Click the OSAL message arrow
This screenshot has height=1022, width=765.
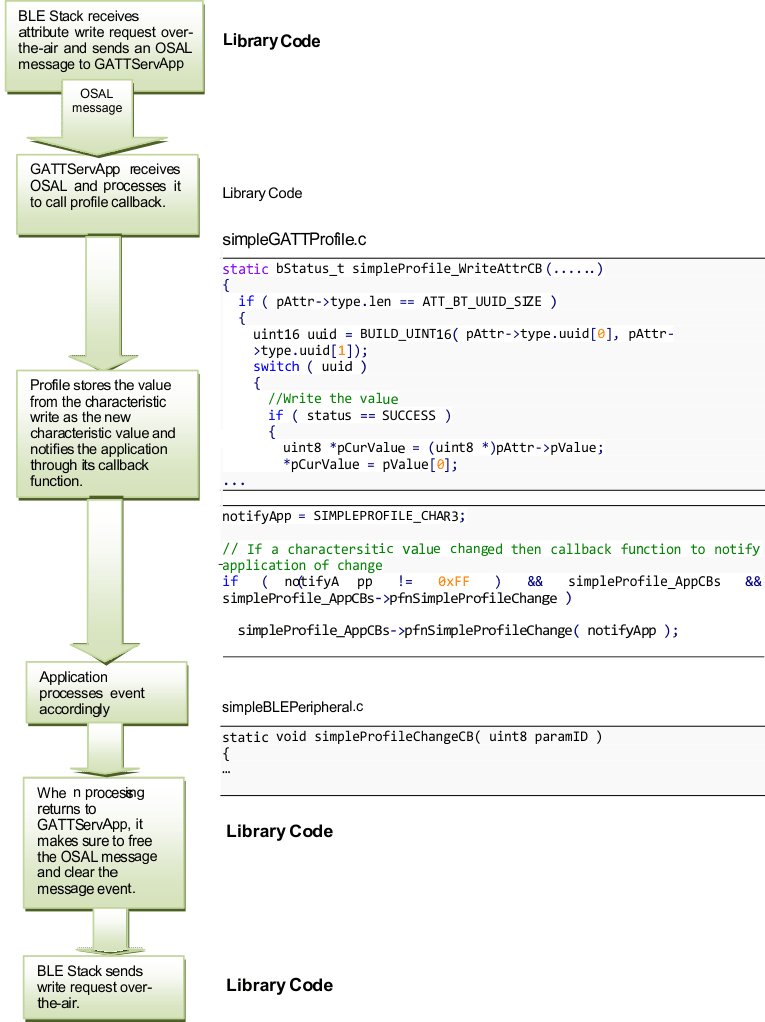pyautogui.click(x=97, y=112)
